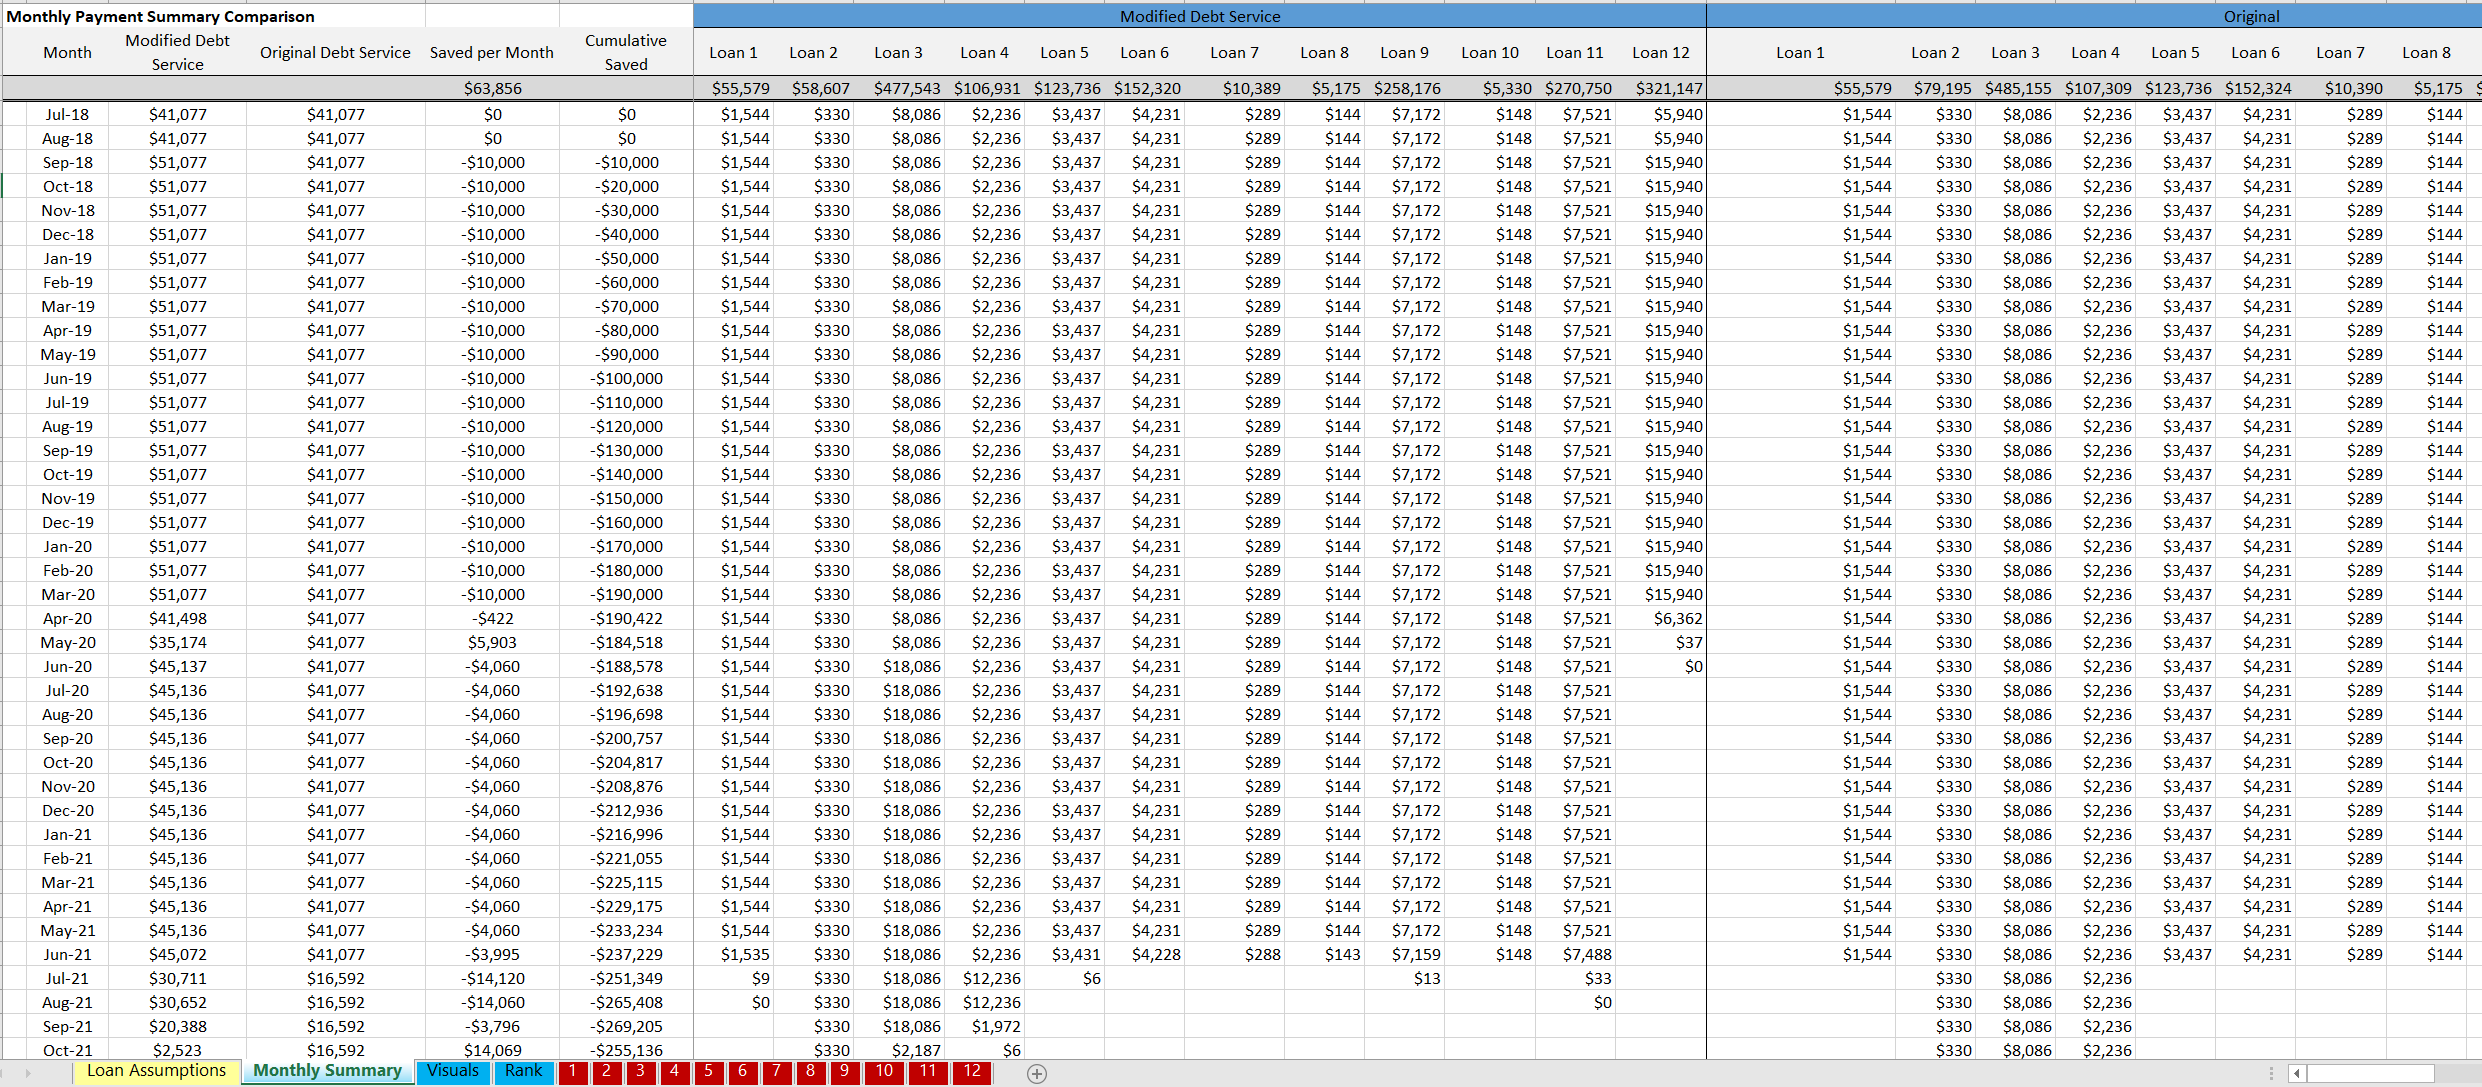The image size is (2482, 1087).
Task: Open the Loan Assumptions sheet tab
Action: pos(157,1071)
